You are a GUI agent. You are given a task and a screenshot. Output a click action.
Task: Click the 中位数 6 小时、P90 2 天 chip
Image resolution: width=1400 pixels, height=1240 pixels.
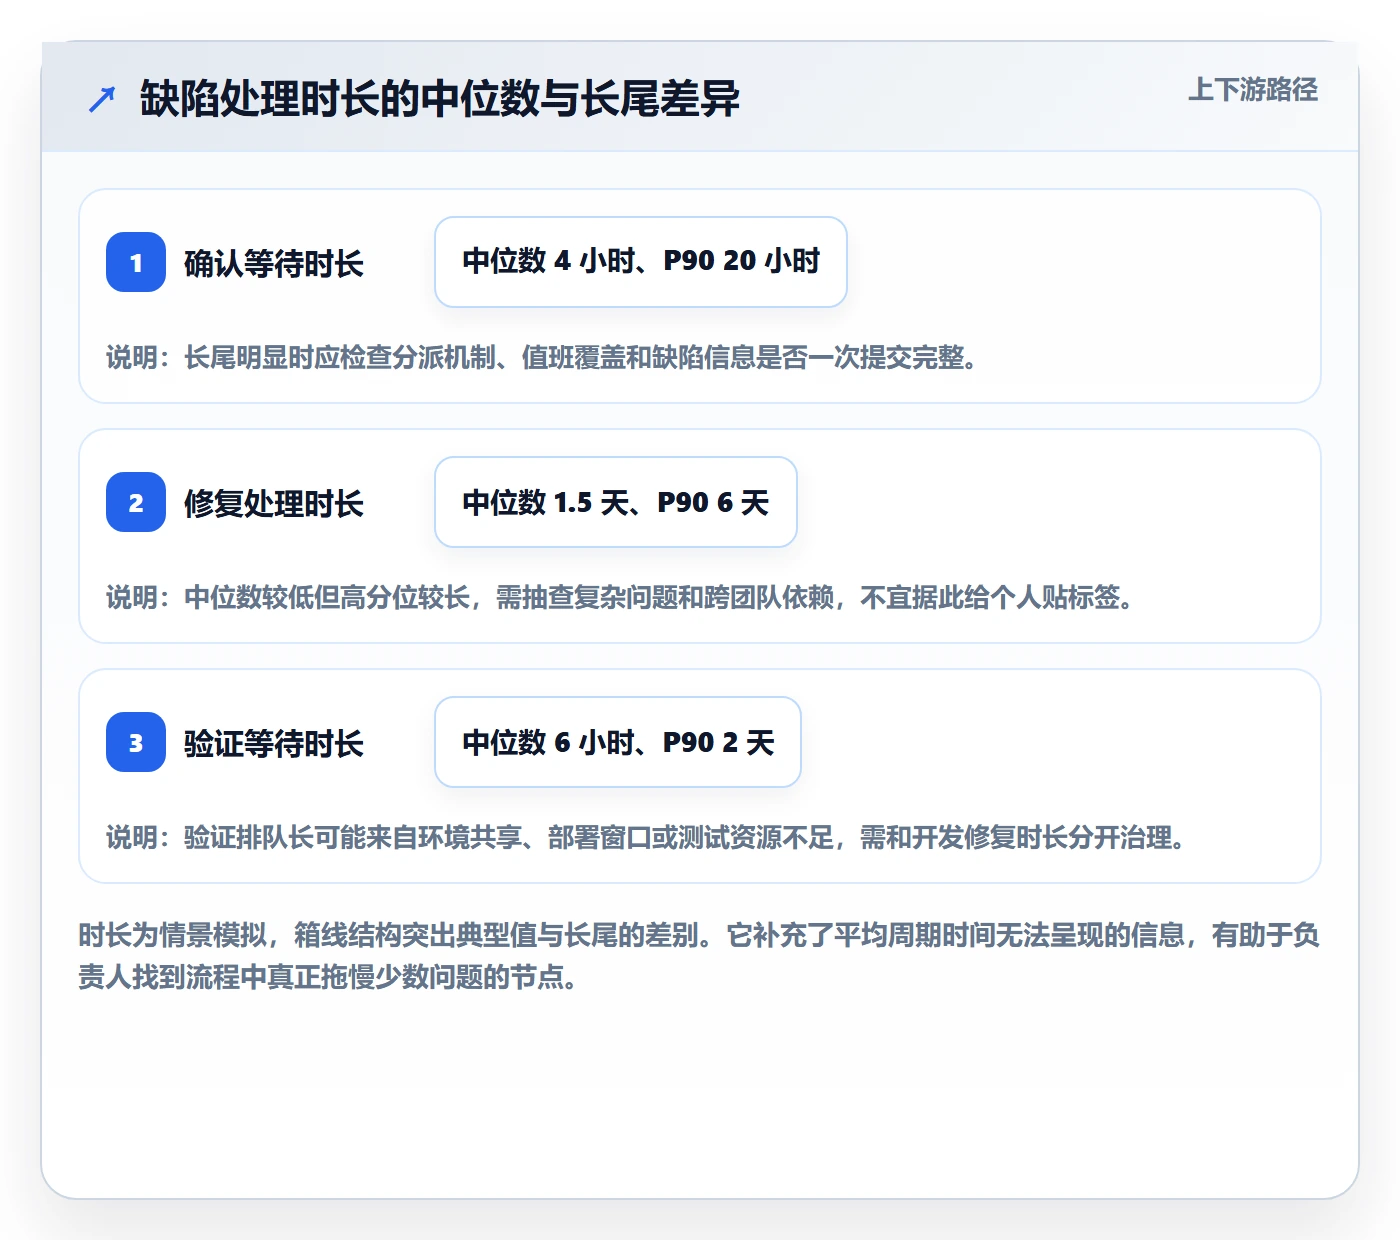pos(618,742)
